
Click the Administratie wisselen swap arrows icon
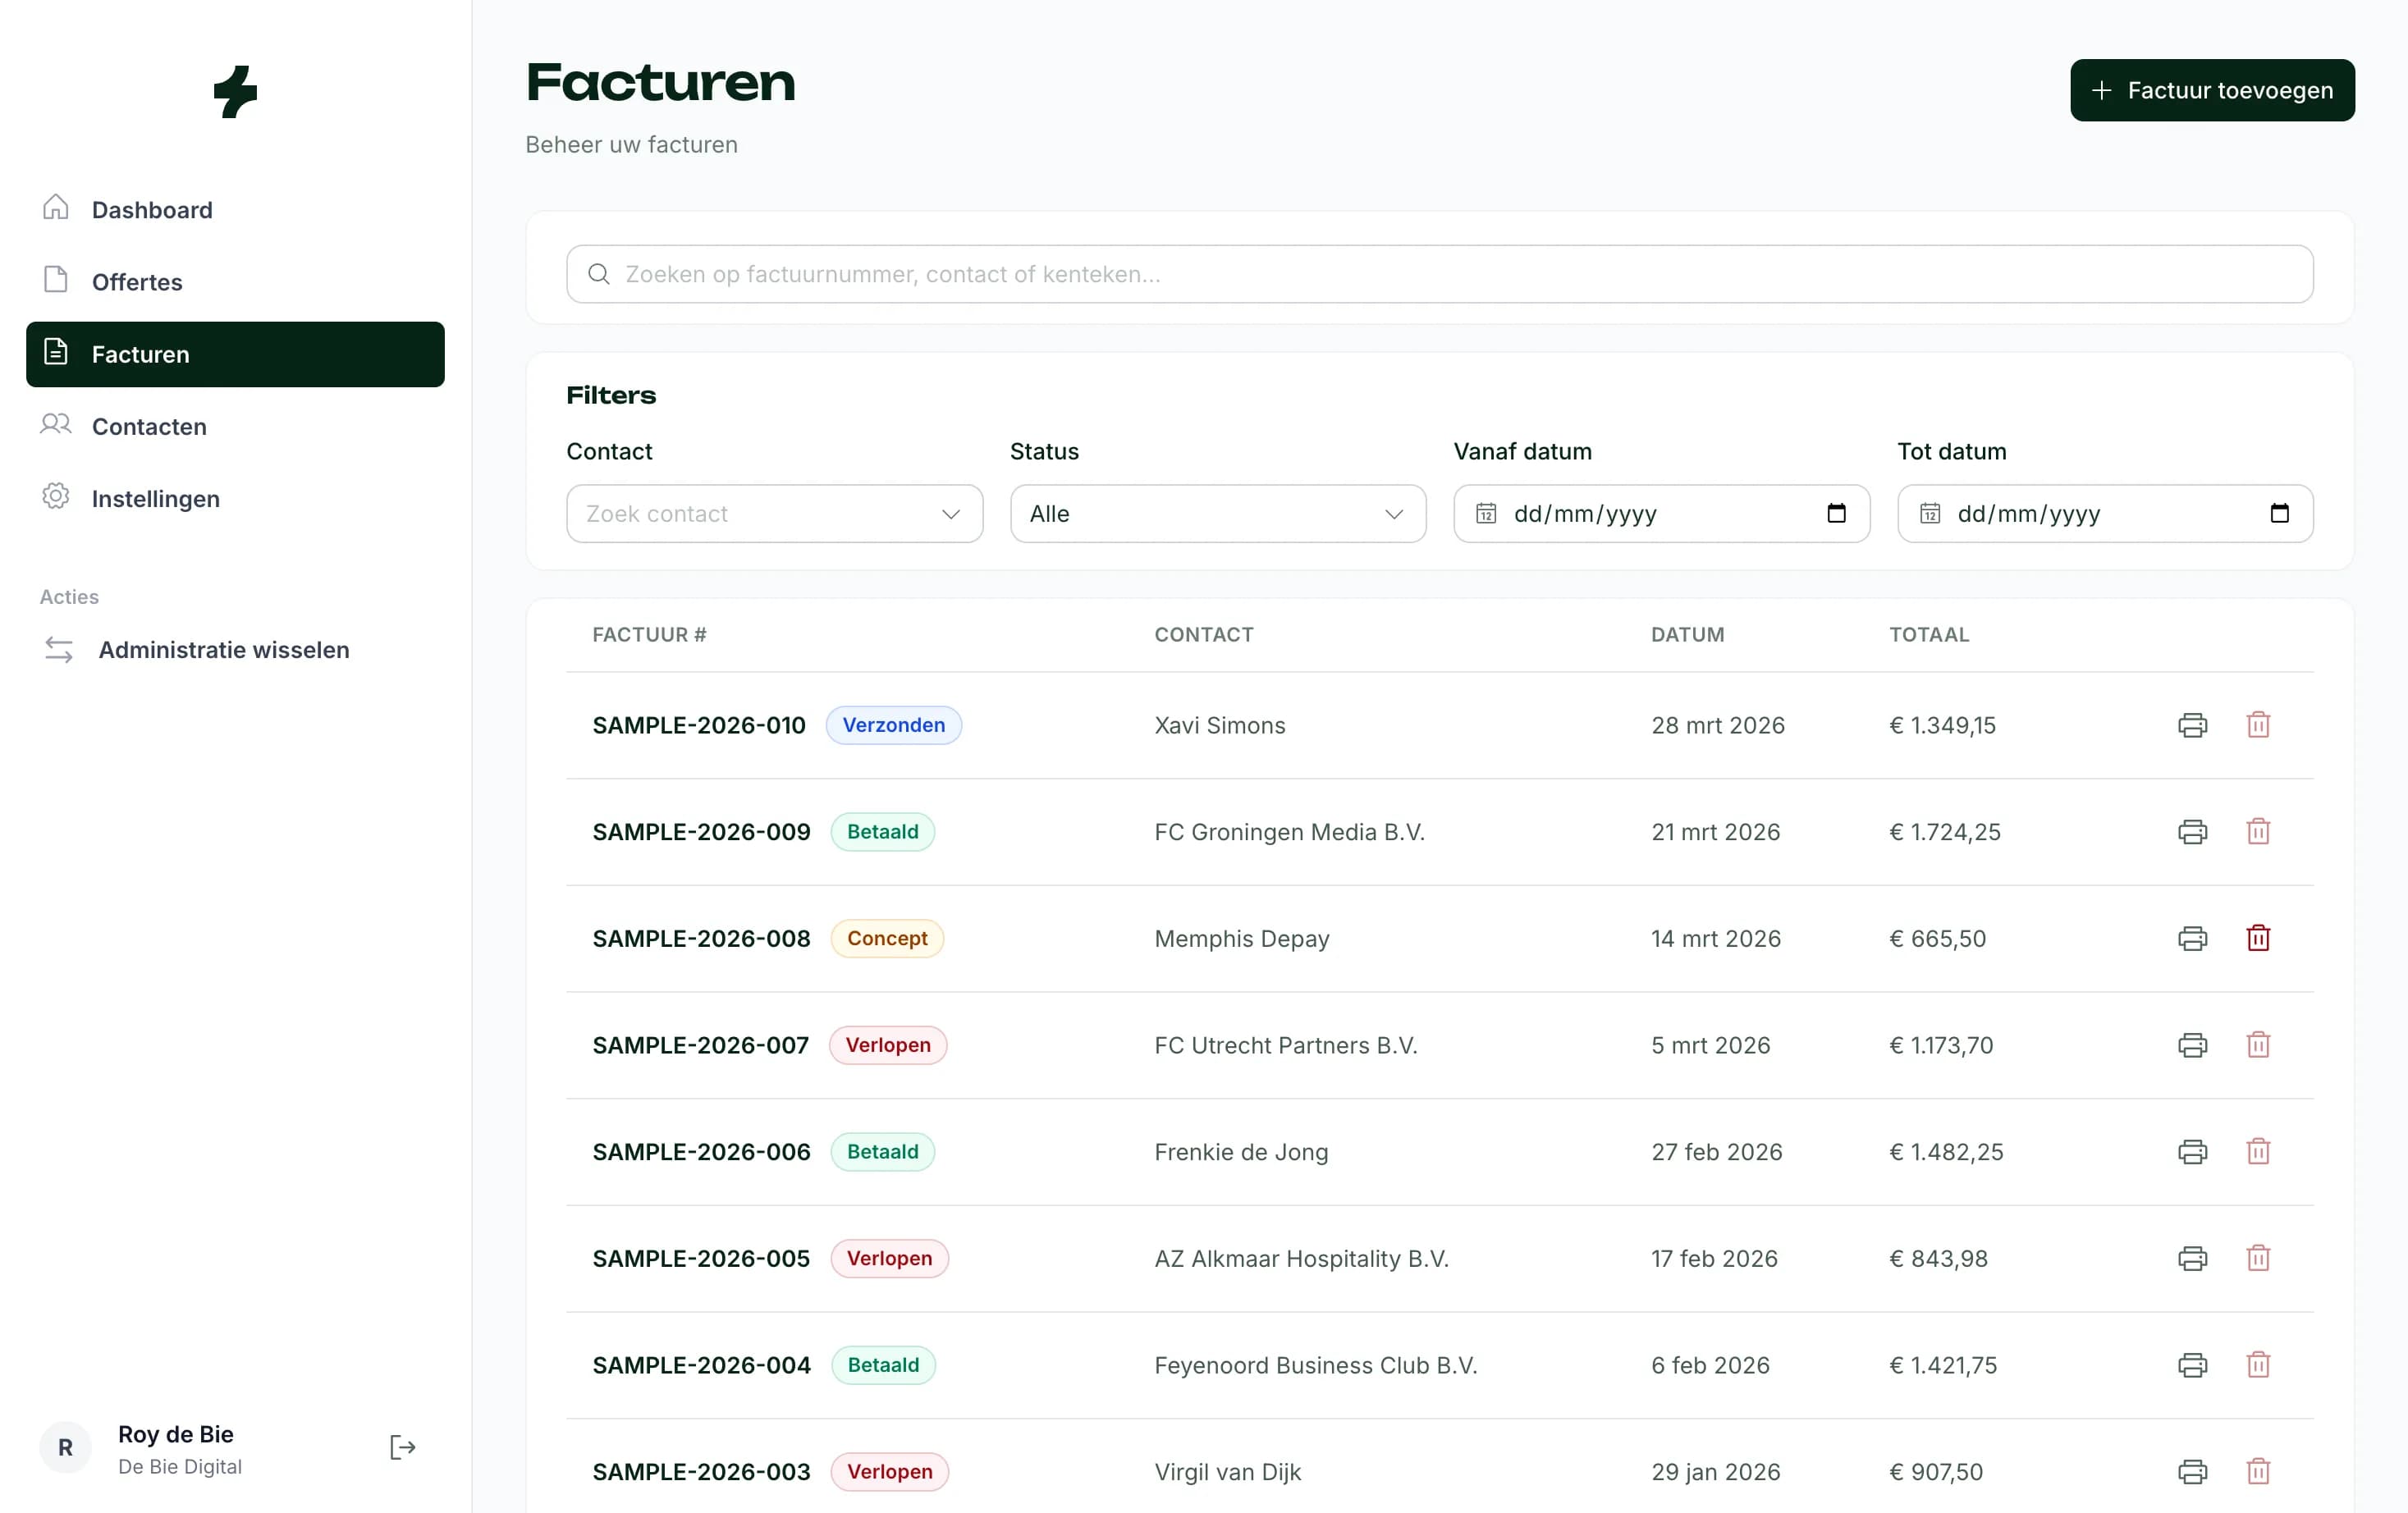(x=58, y=649)
